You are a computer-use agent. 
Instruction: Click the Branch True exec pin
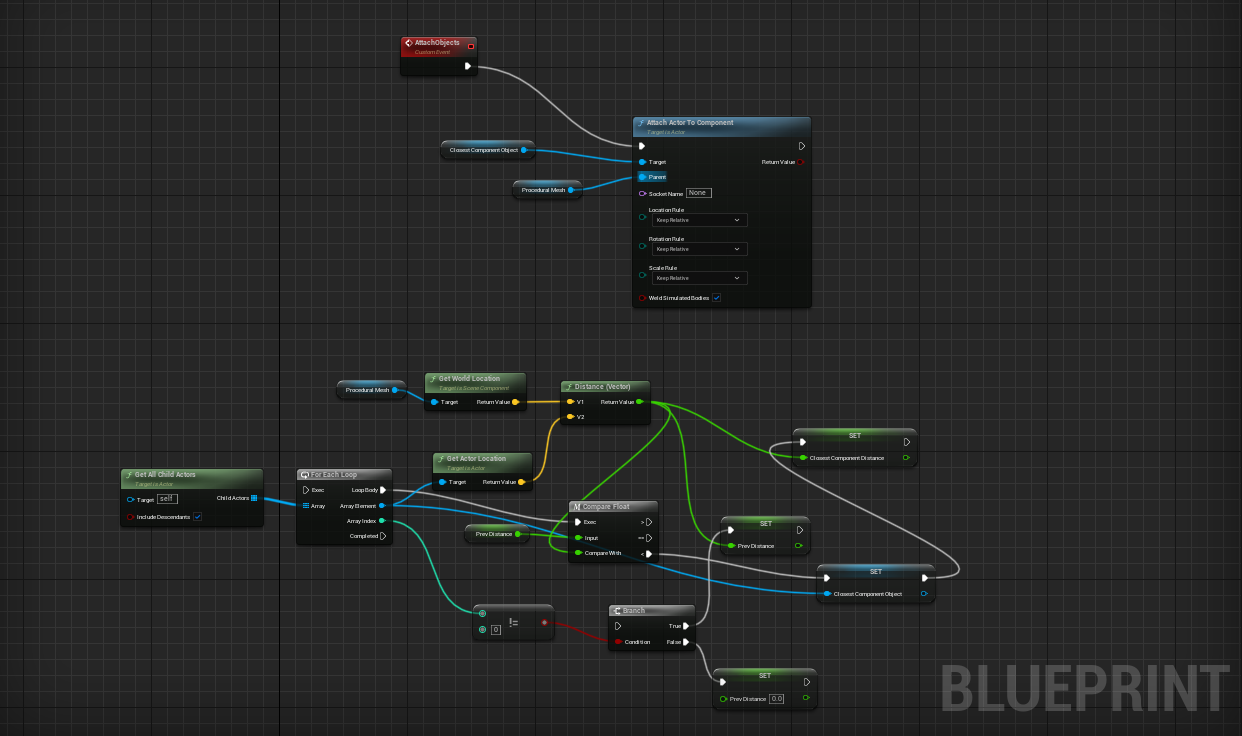point(686,626)
